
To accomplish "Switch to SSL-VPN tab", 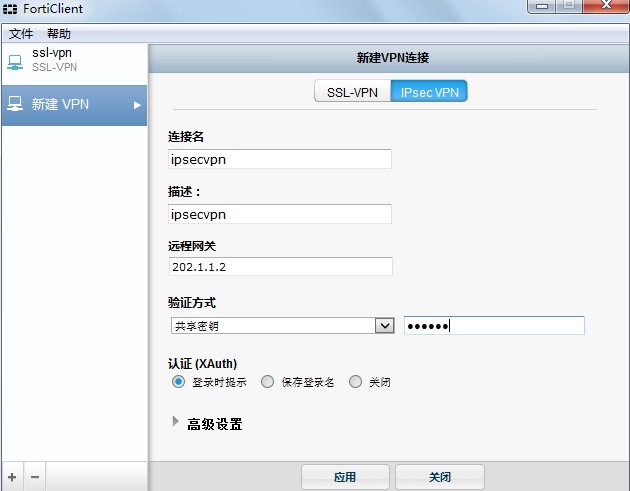I will point(352,92).
